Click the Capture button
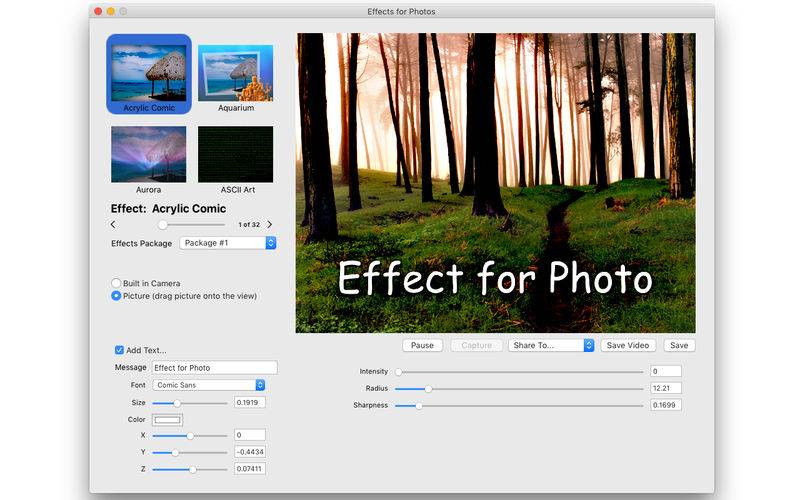This screenshot has height=500, width=800. tap(477, 345)
